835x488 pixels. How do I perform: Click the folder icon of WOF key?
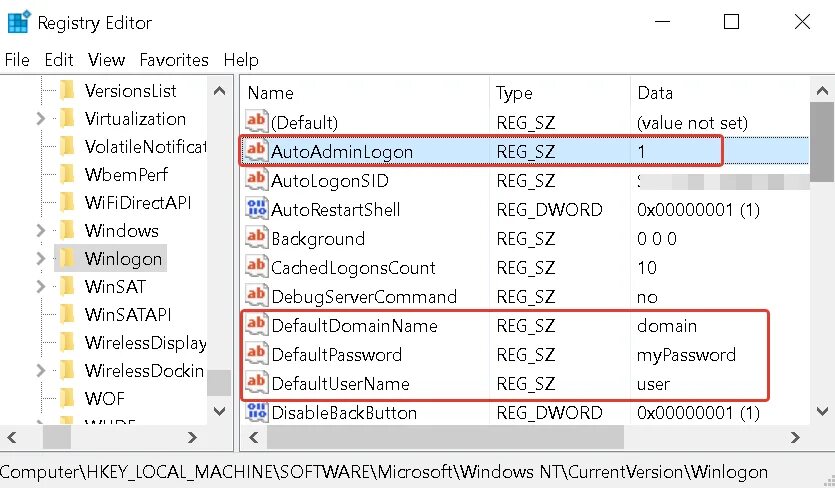(x=67, y=398)
